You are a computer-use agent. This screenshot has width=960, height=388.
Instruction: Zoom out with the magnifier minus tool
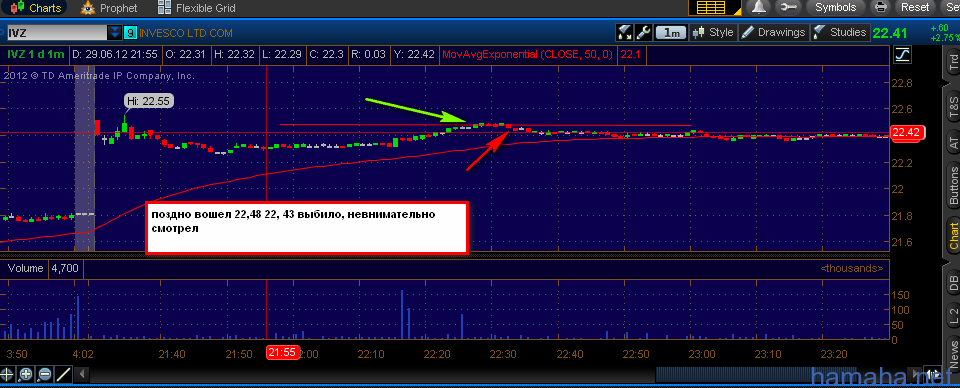tap(44, 374)
